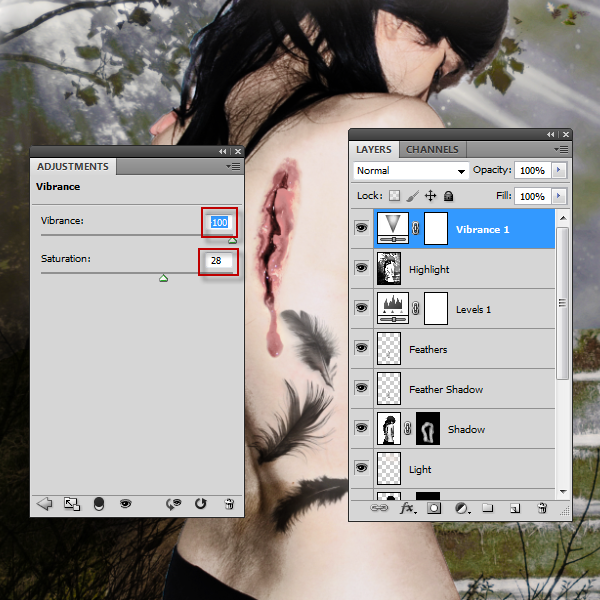Screen dimensions: 600x600
Task: Close the Layers panel
Action: pos(566,134)
